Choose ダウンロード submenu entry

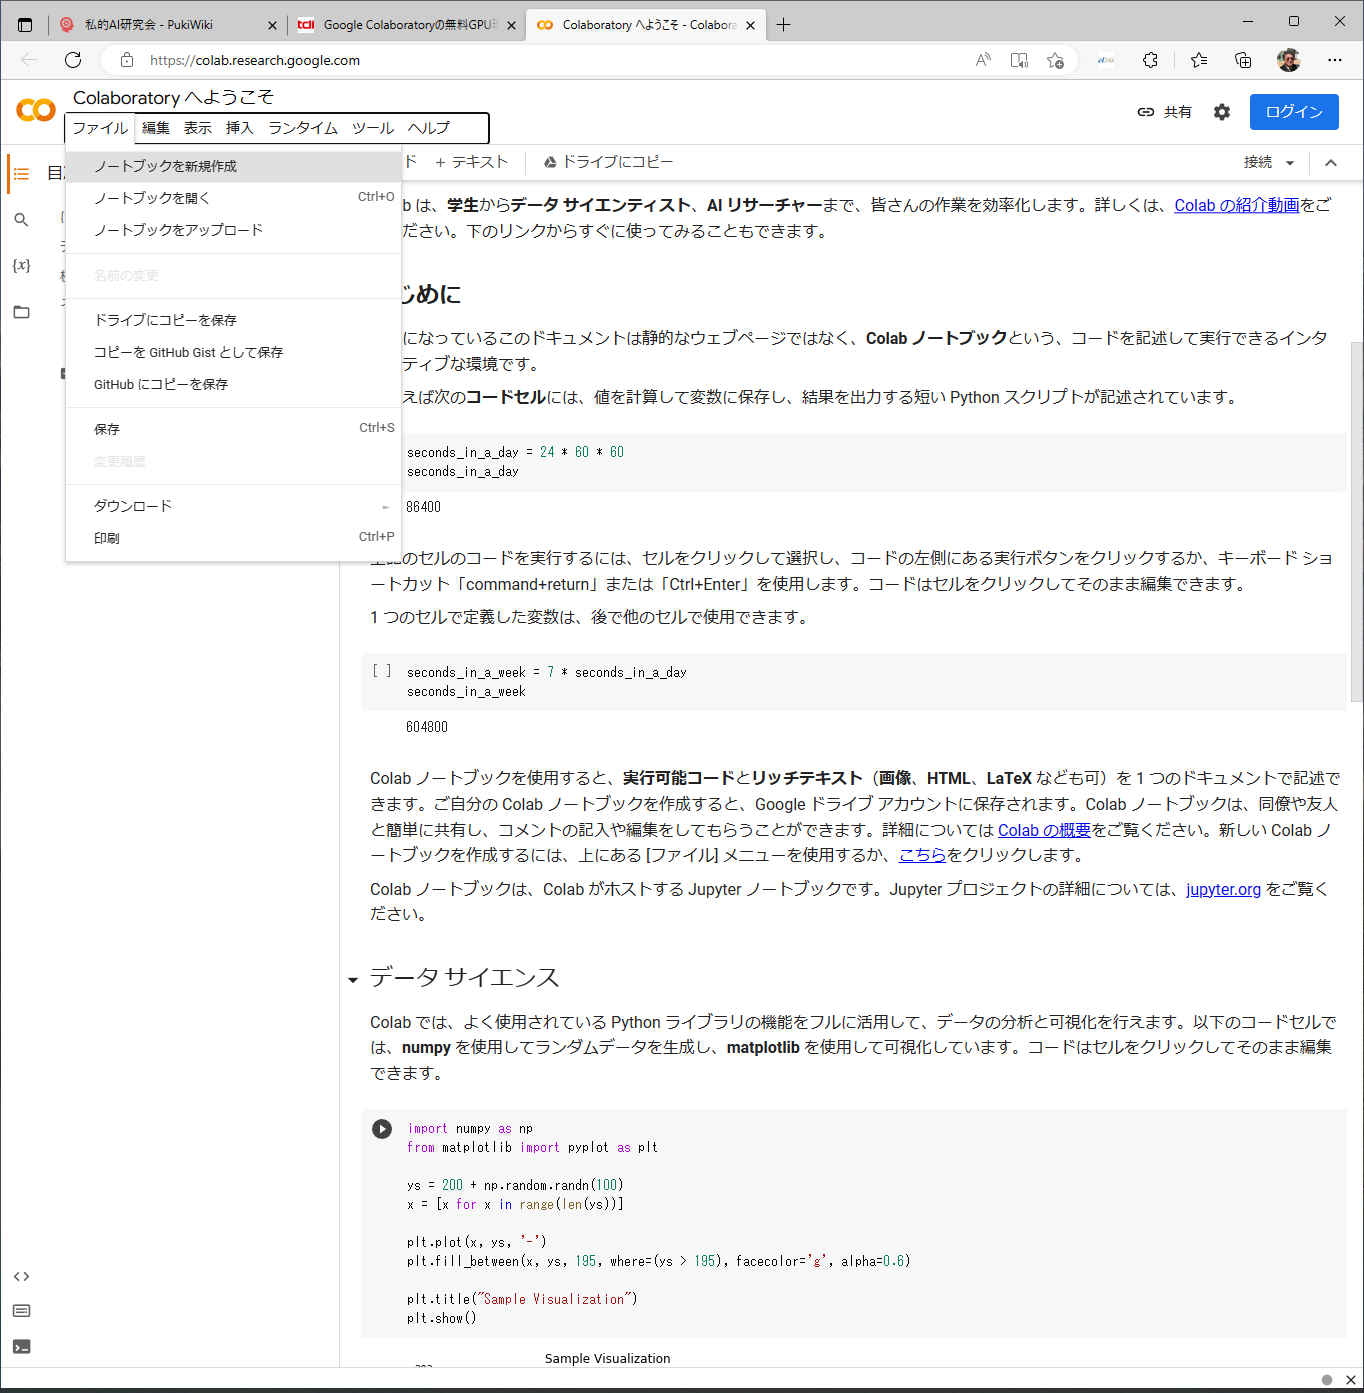click(x=133, y=506)
